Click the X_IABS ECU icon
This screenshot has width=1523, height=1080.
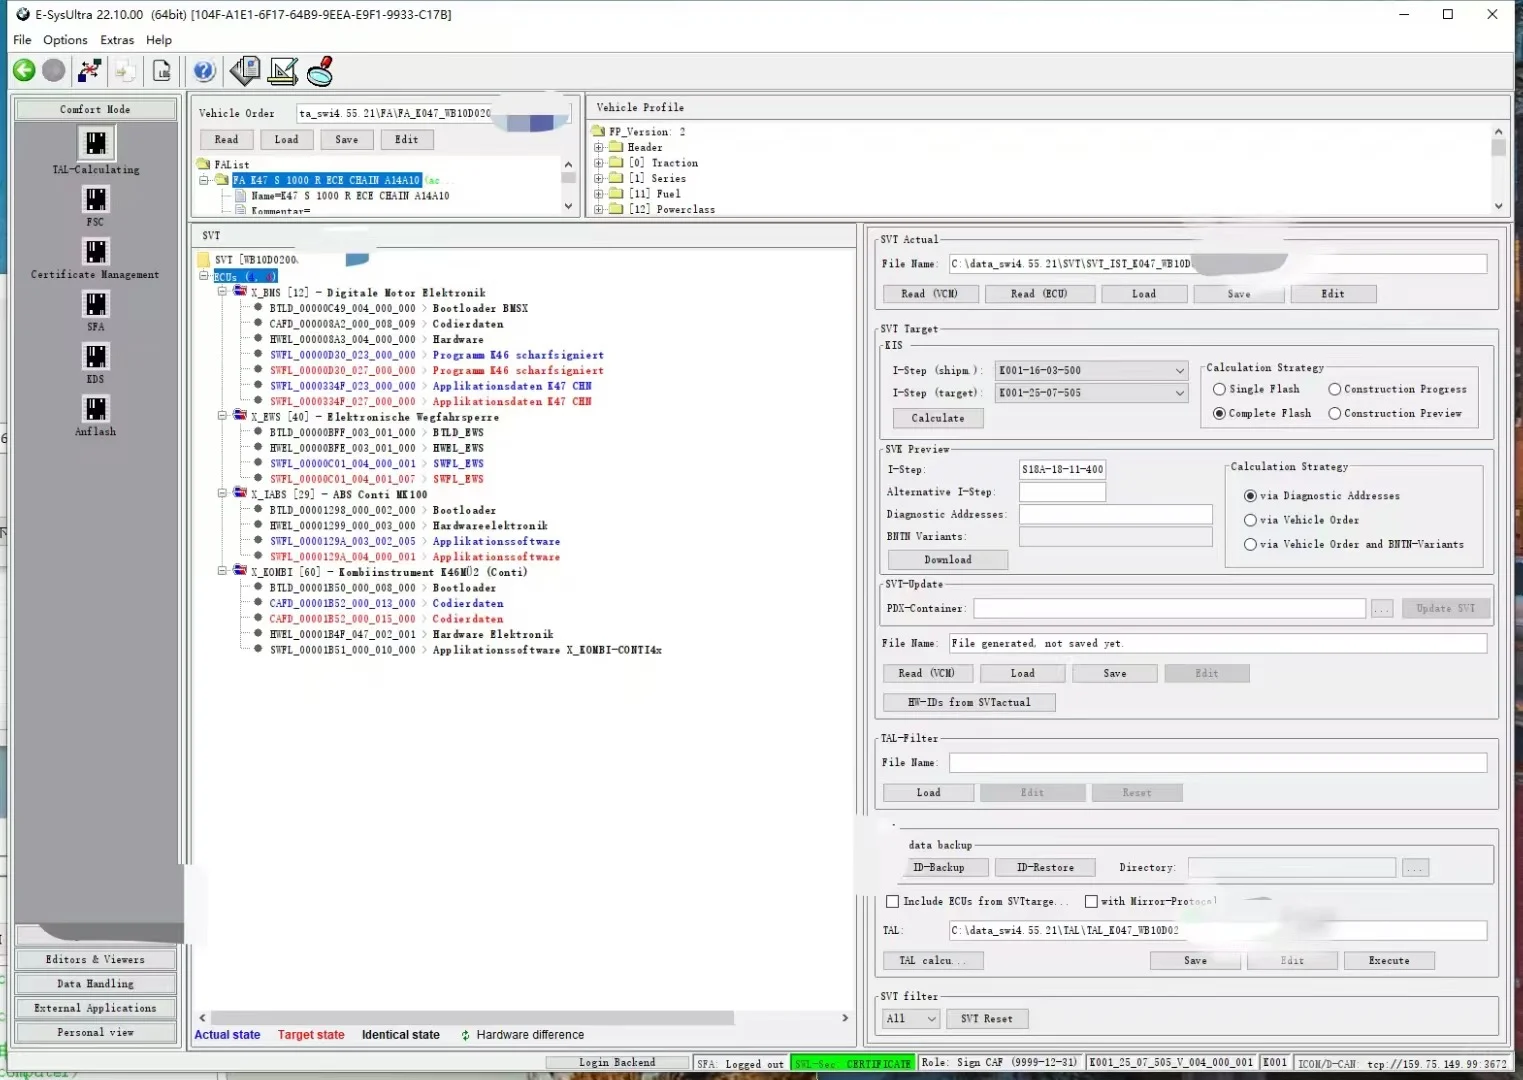(x=240, y=493)
